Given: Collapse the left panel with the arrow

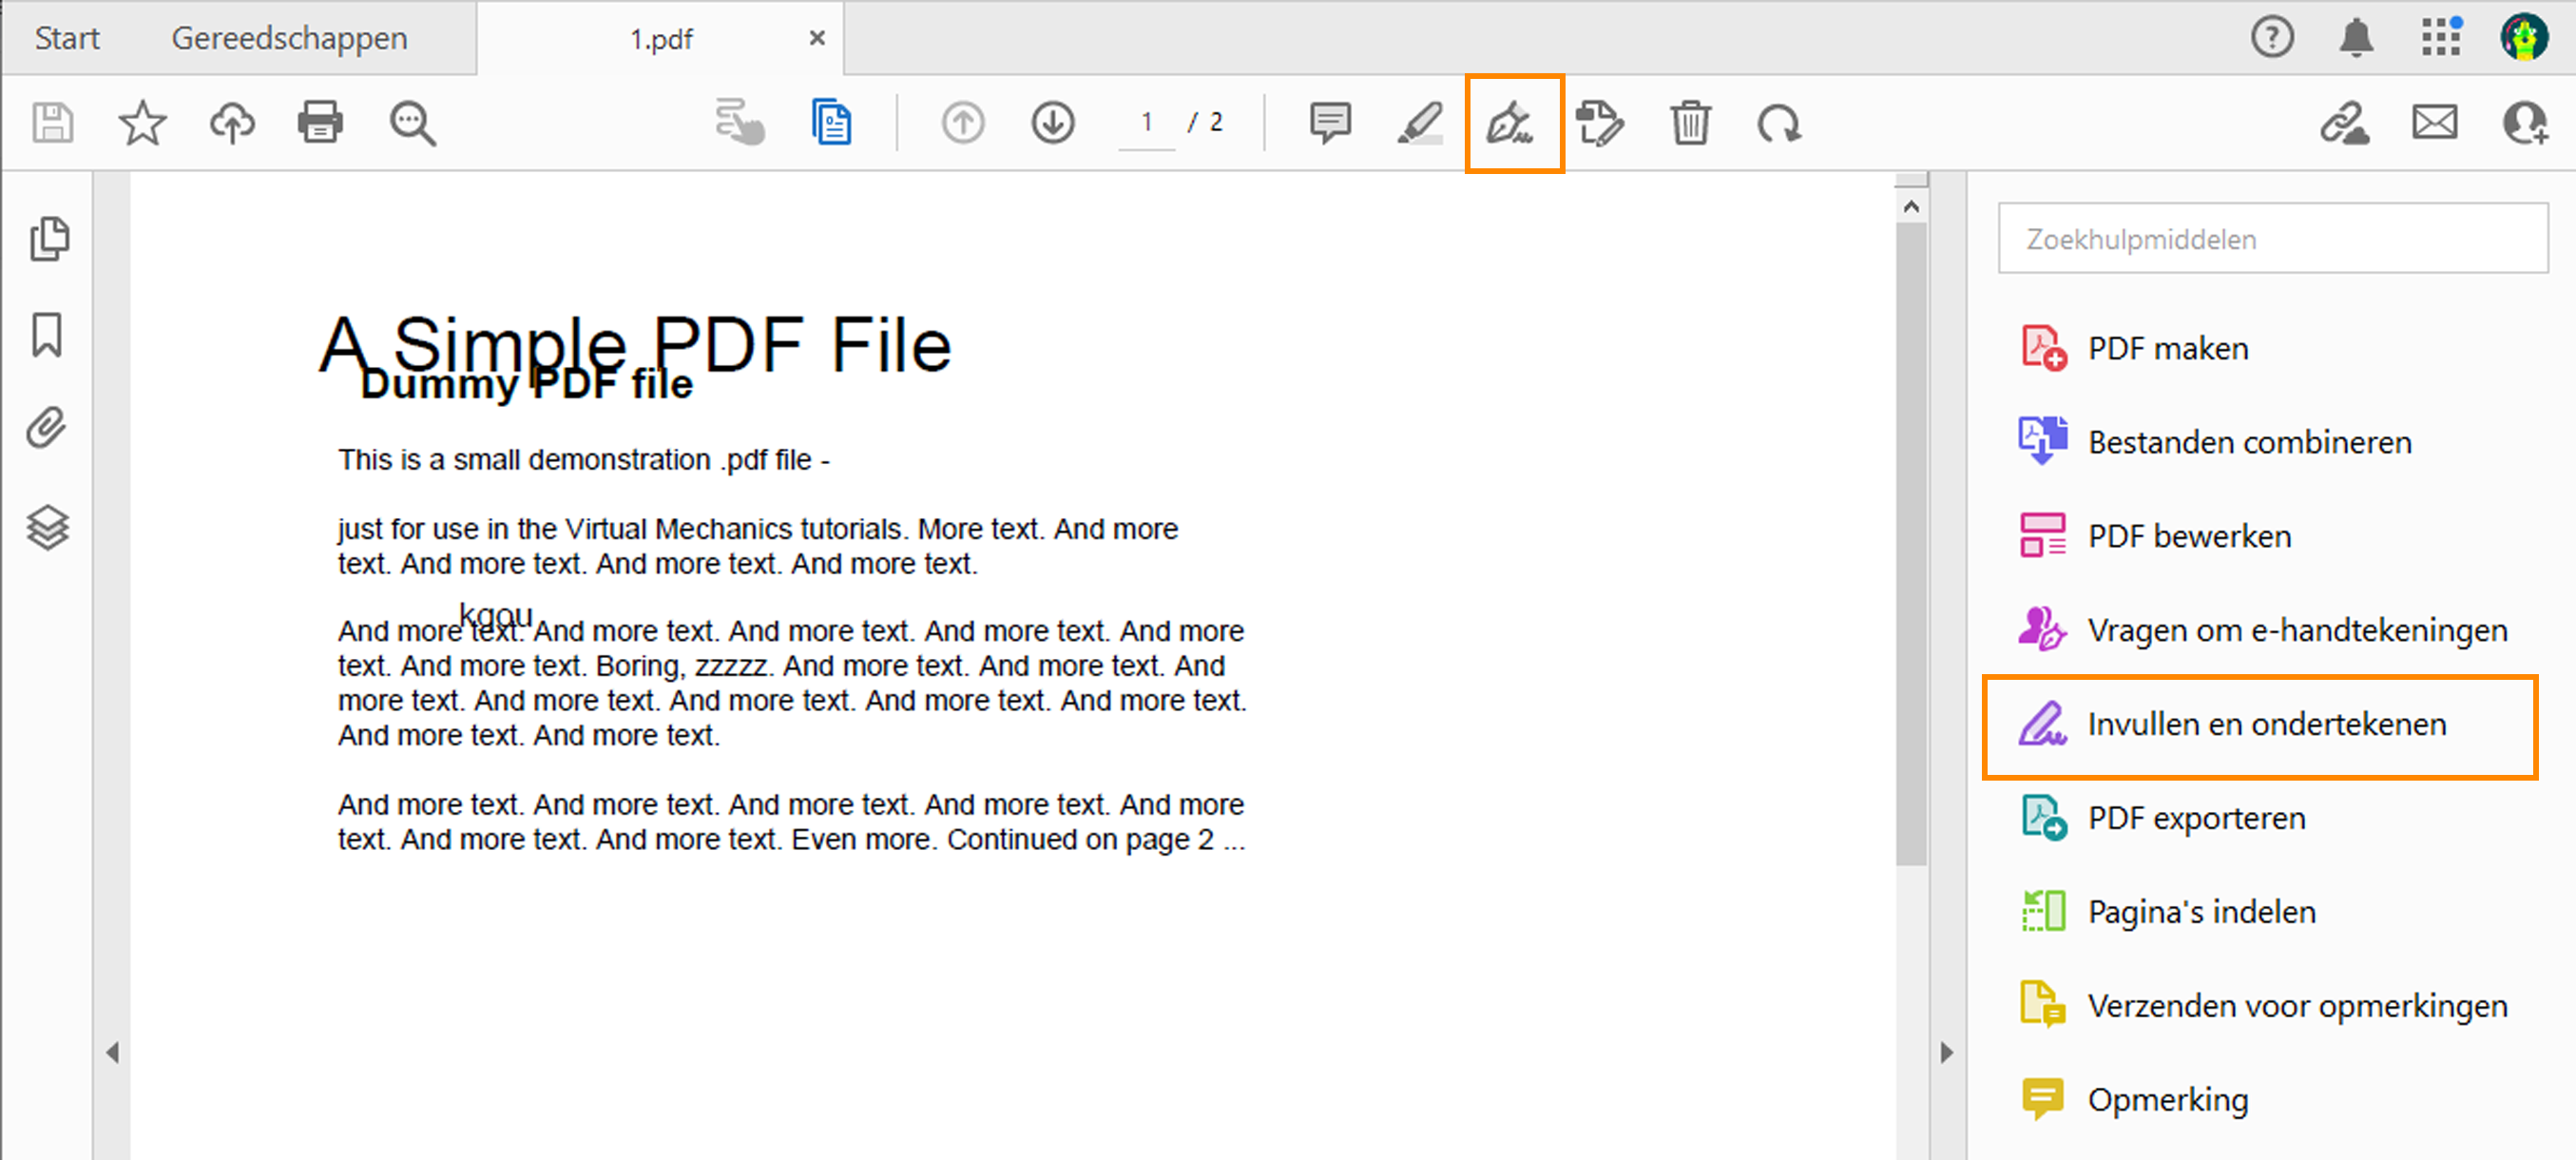Looking at the screenshot, I should pyautogui.click(x=113, y=1052).
